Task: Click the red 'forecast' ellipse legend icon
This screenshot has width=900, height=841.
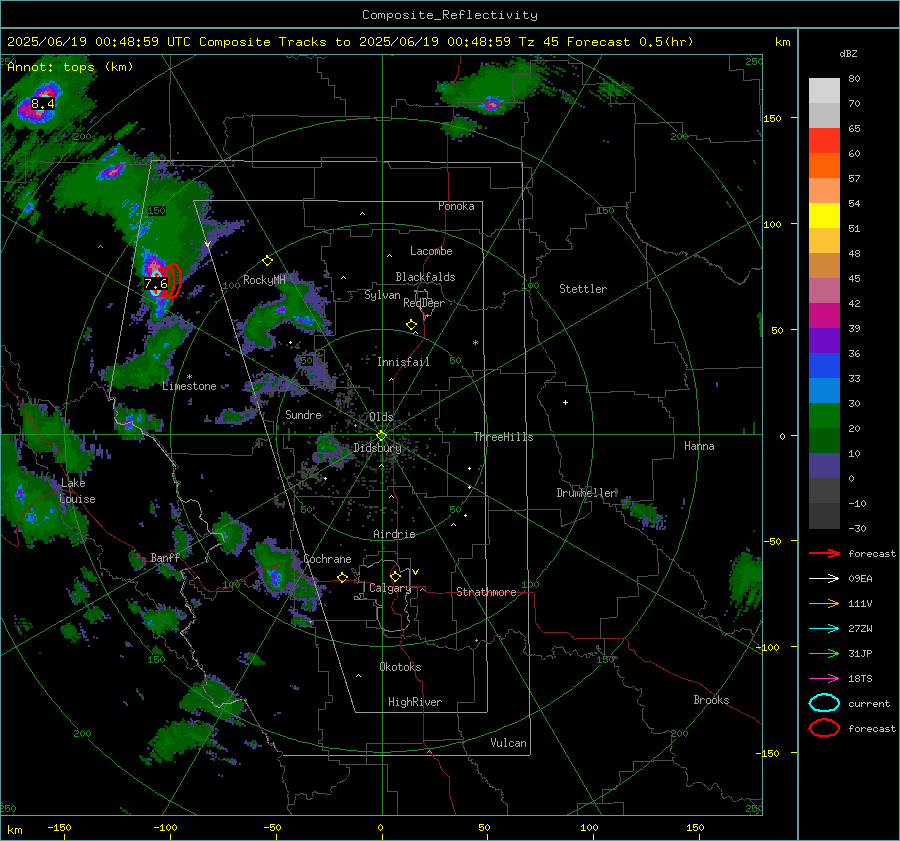Action: pos(824,728)
